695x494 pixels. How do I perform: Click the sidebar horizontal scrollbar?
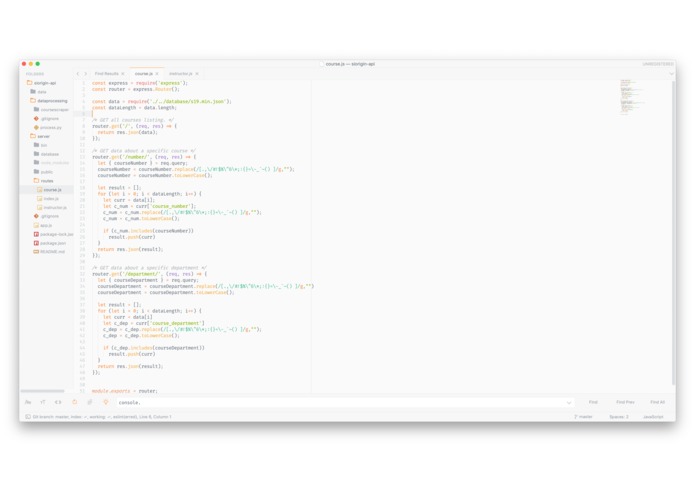pos(43,391)
